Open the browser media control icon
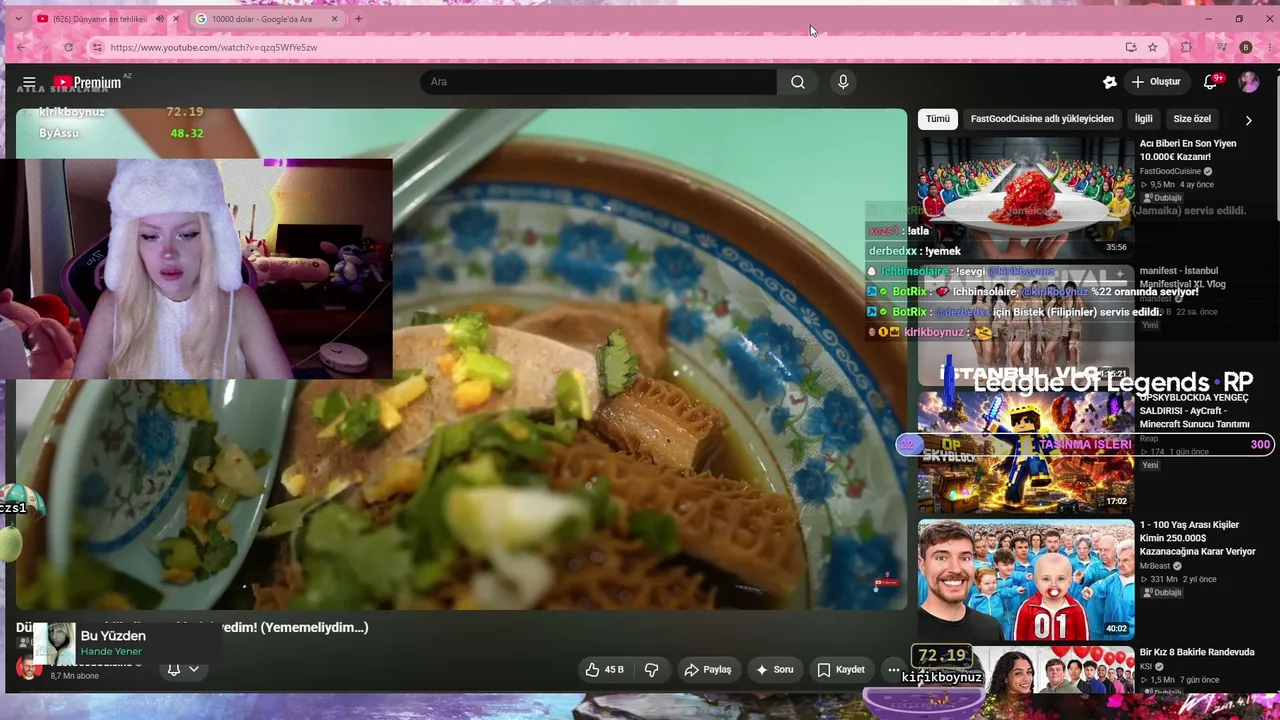Screen dimensions: 1280x720 (x=1221, y=47)
